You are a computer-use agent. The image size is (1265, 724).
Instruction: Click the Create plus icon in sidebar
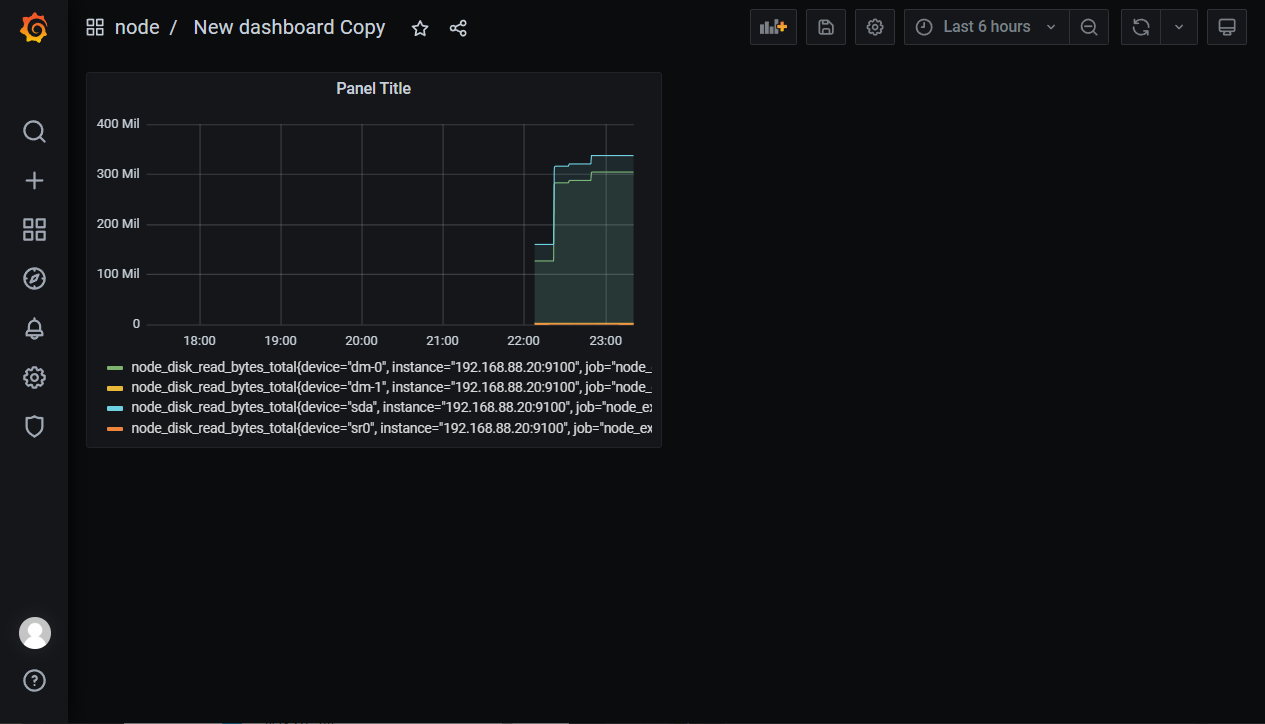pos(34,181)
